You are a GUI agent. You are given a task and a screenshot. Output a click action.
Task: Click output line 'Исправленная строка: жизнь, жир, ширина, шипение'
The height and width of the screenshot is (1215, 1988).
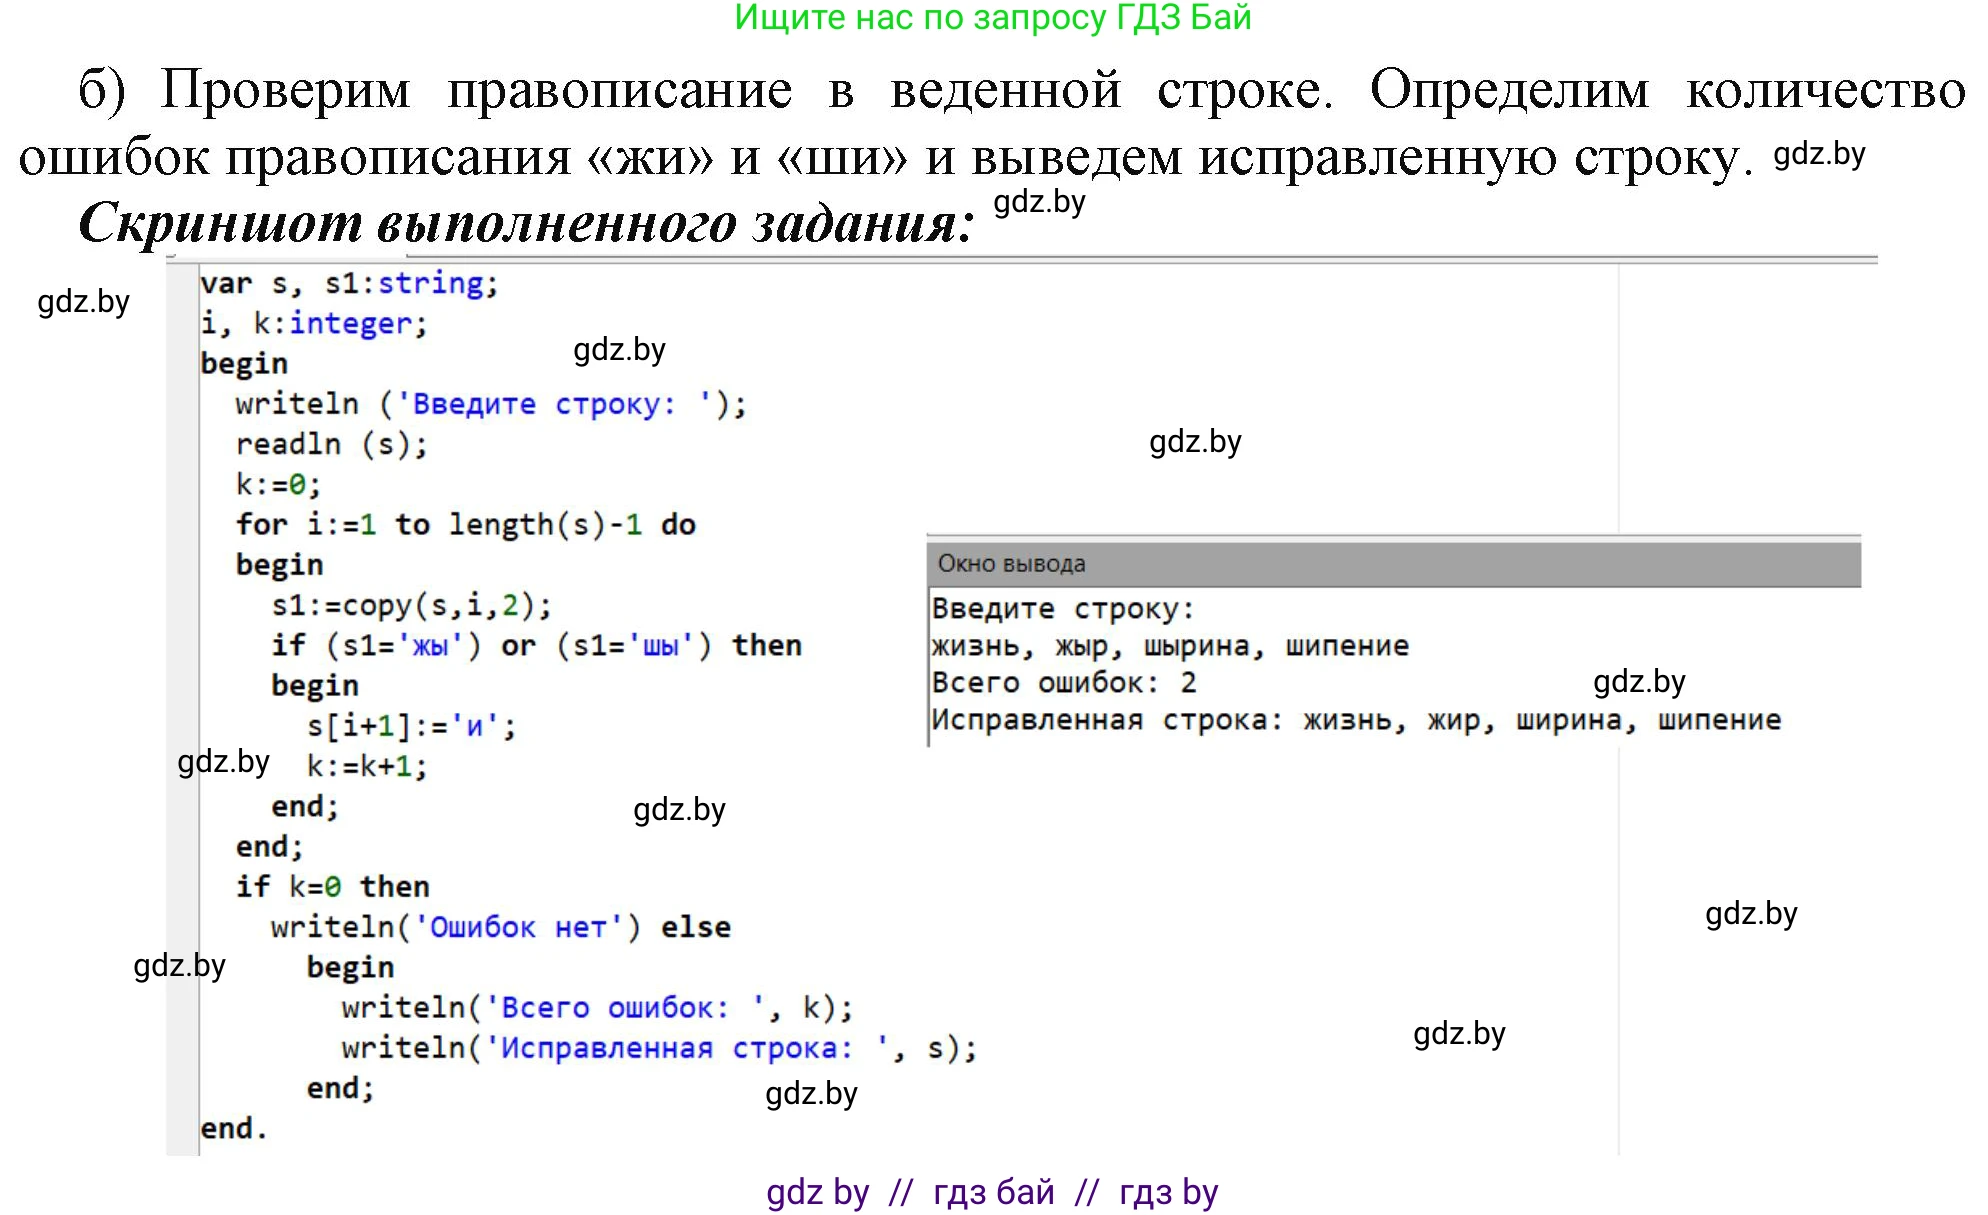1356,721
